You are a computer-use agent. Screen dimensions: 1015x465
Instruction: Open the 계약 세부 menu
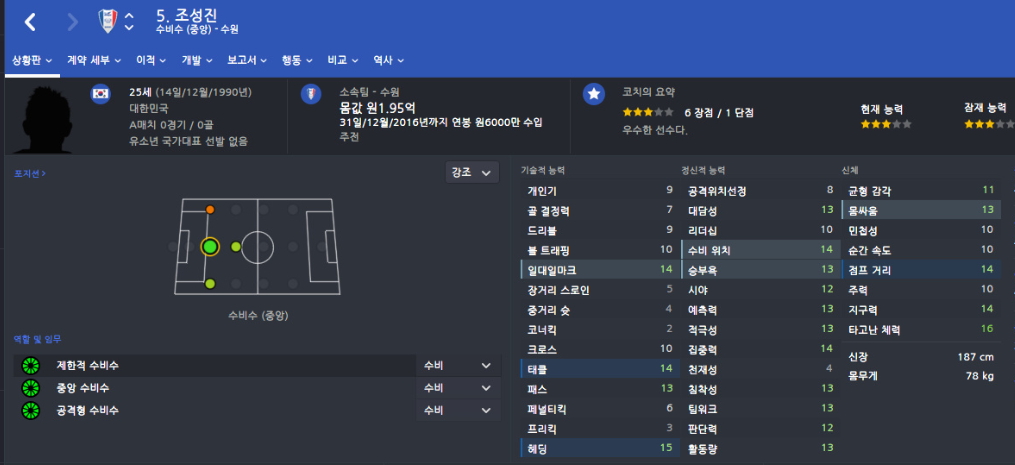(94, 60)
